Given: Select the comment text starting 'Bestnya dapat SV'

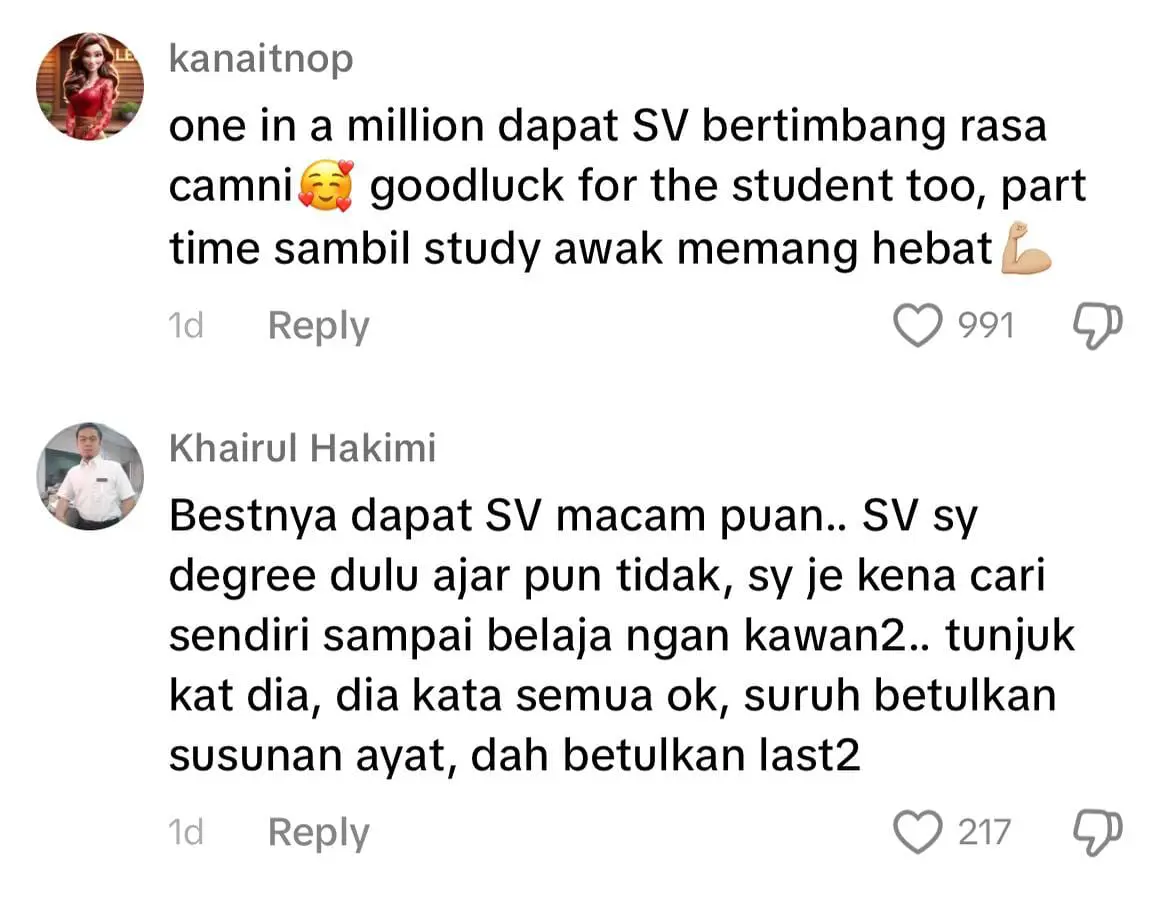Looking at the screenshot, I should point(622,635).
